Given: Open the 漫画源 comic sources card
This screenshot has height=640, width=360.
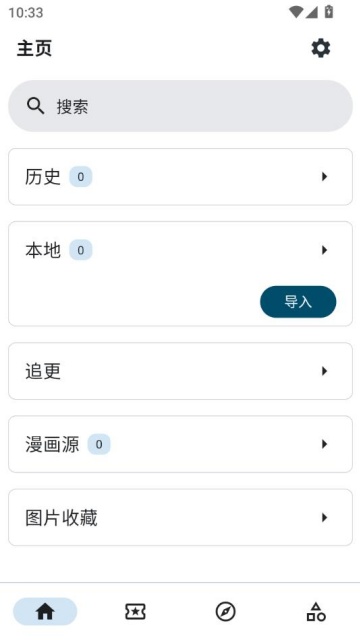Looking at the screenshot, I should pos(180,444).
